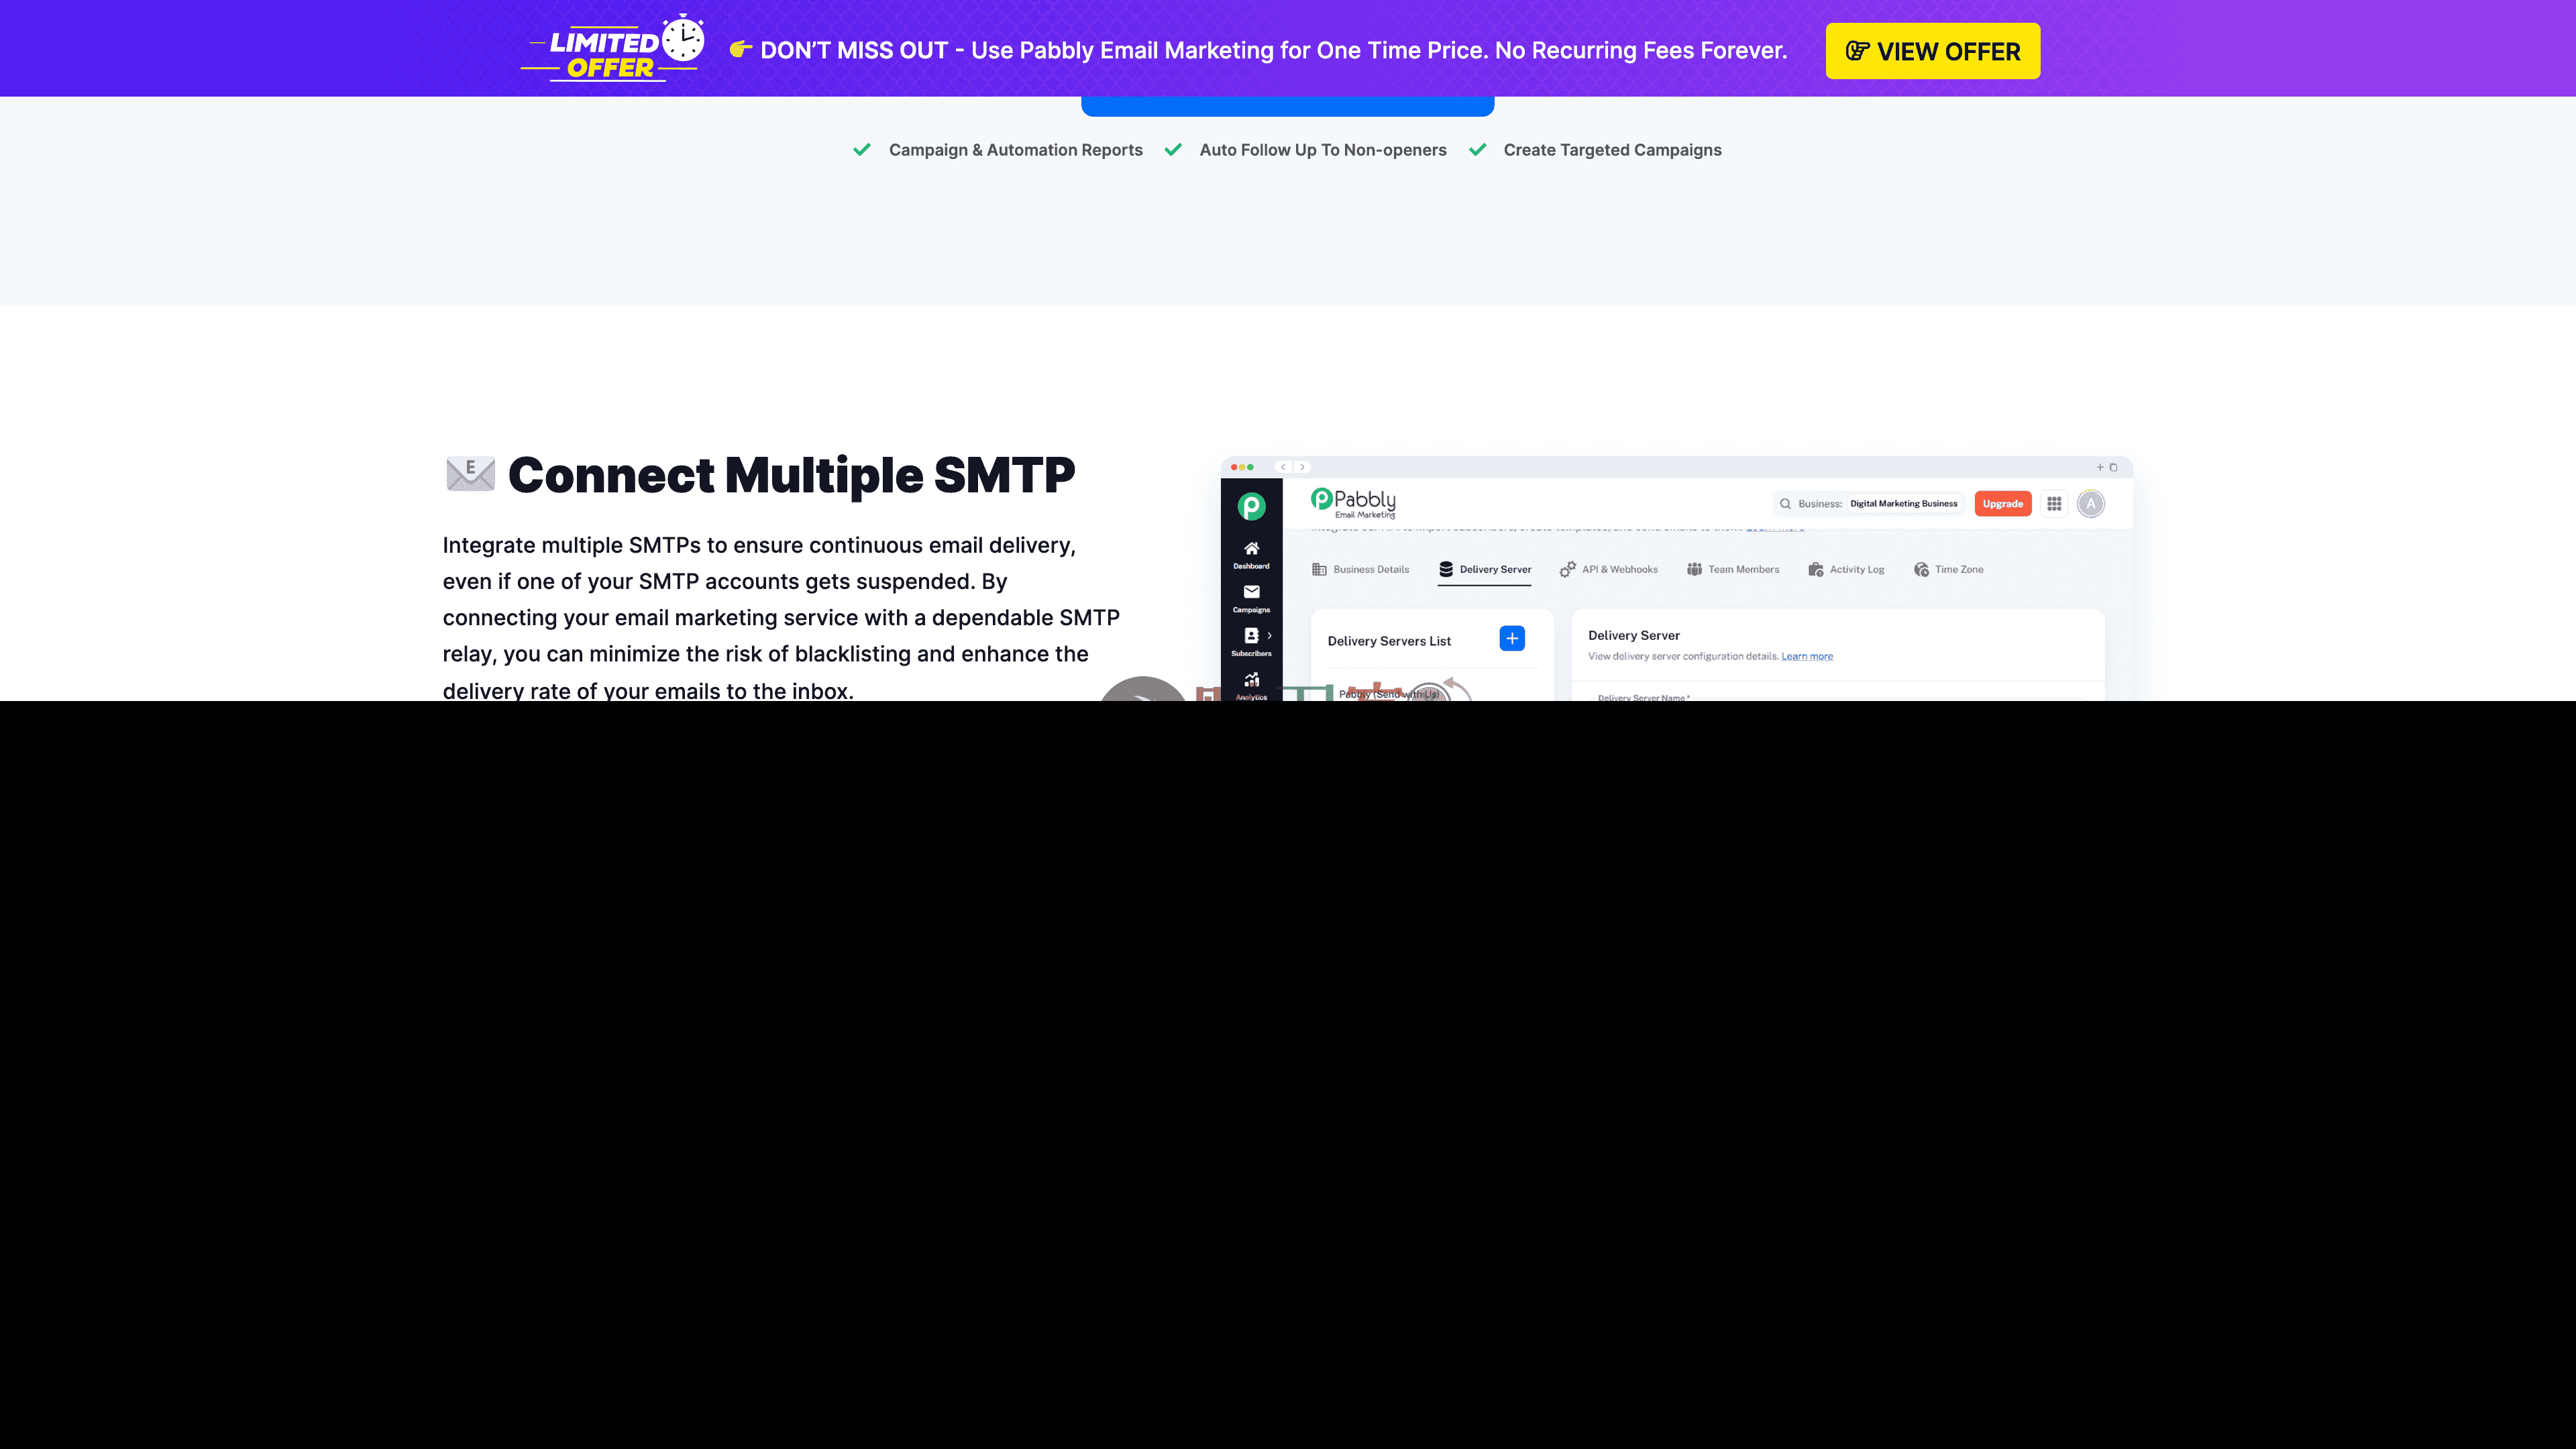The image size is (2576, 1449).
Task: Click the yellow pointing hand emoji in banner
Action: point(741,49)
